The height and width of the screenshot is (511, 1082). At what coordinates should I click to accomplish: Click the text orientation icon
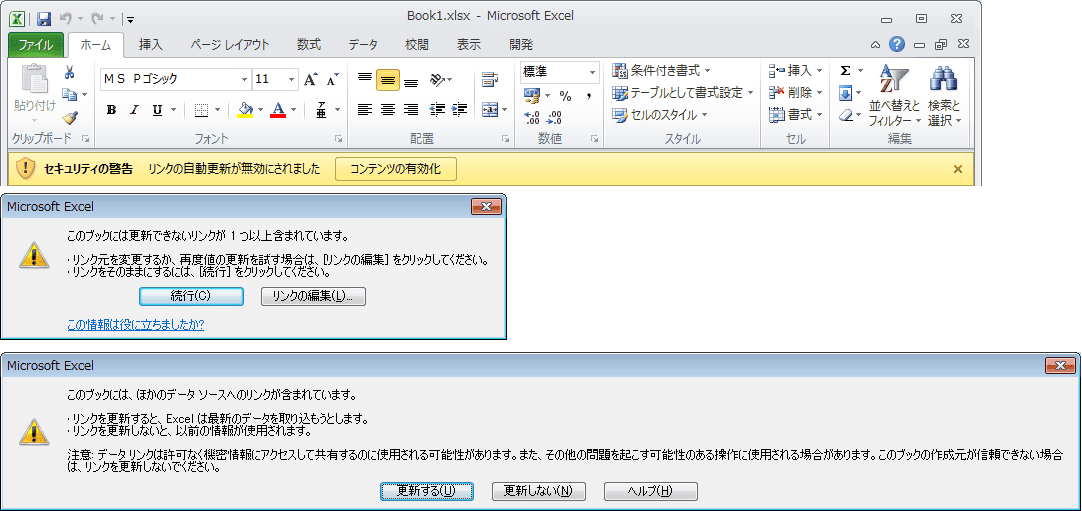(437, 79)
